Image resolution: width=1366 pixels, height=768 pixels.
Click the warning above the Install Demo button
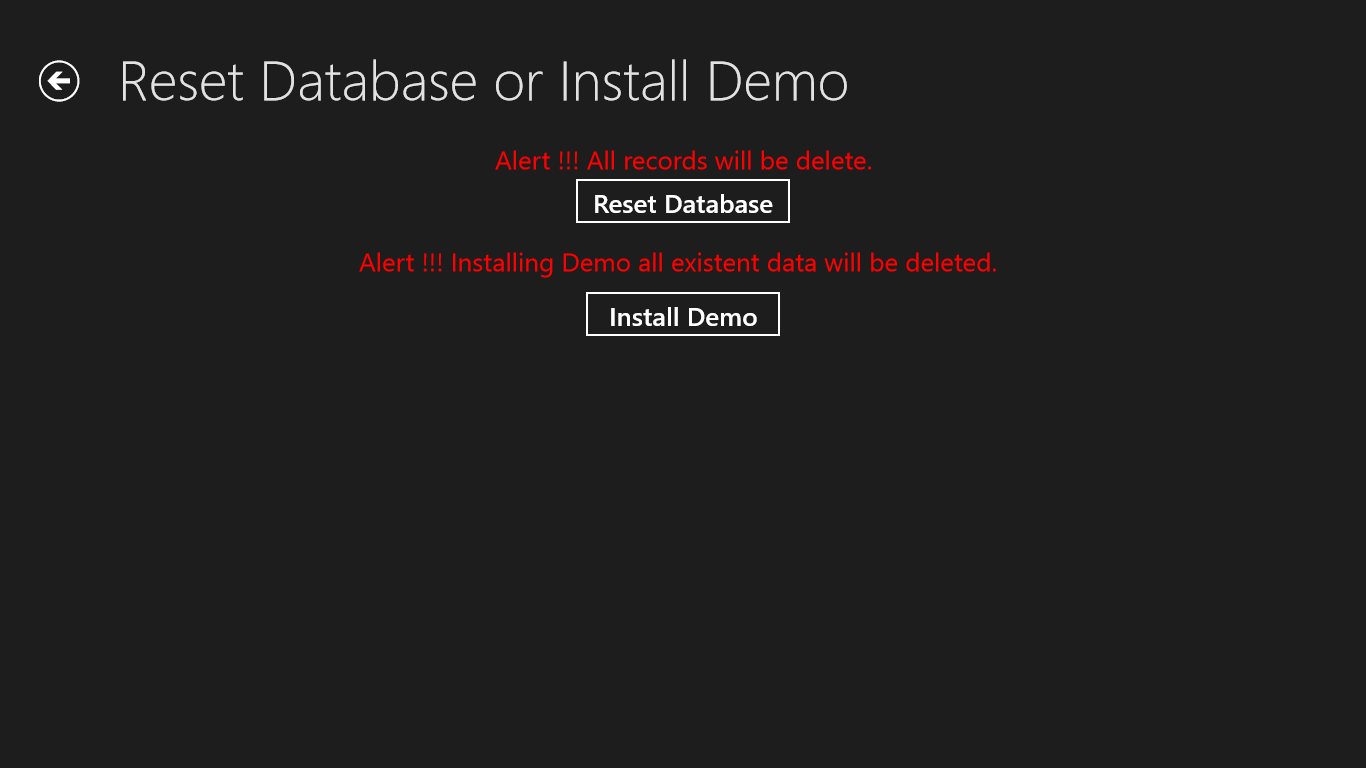pos(678,263)
